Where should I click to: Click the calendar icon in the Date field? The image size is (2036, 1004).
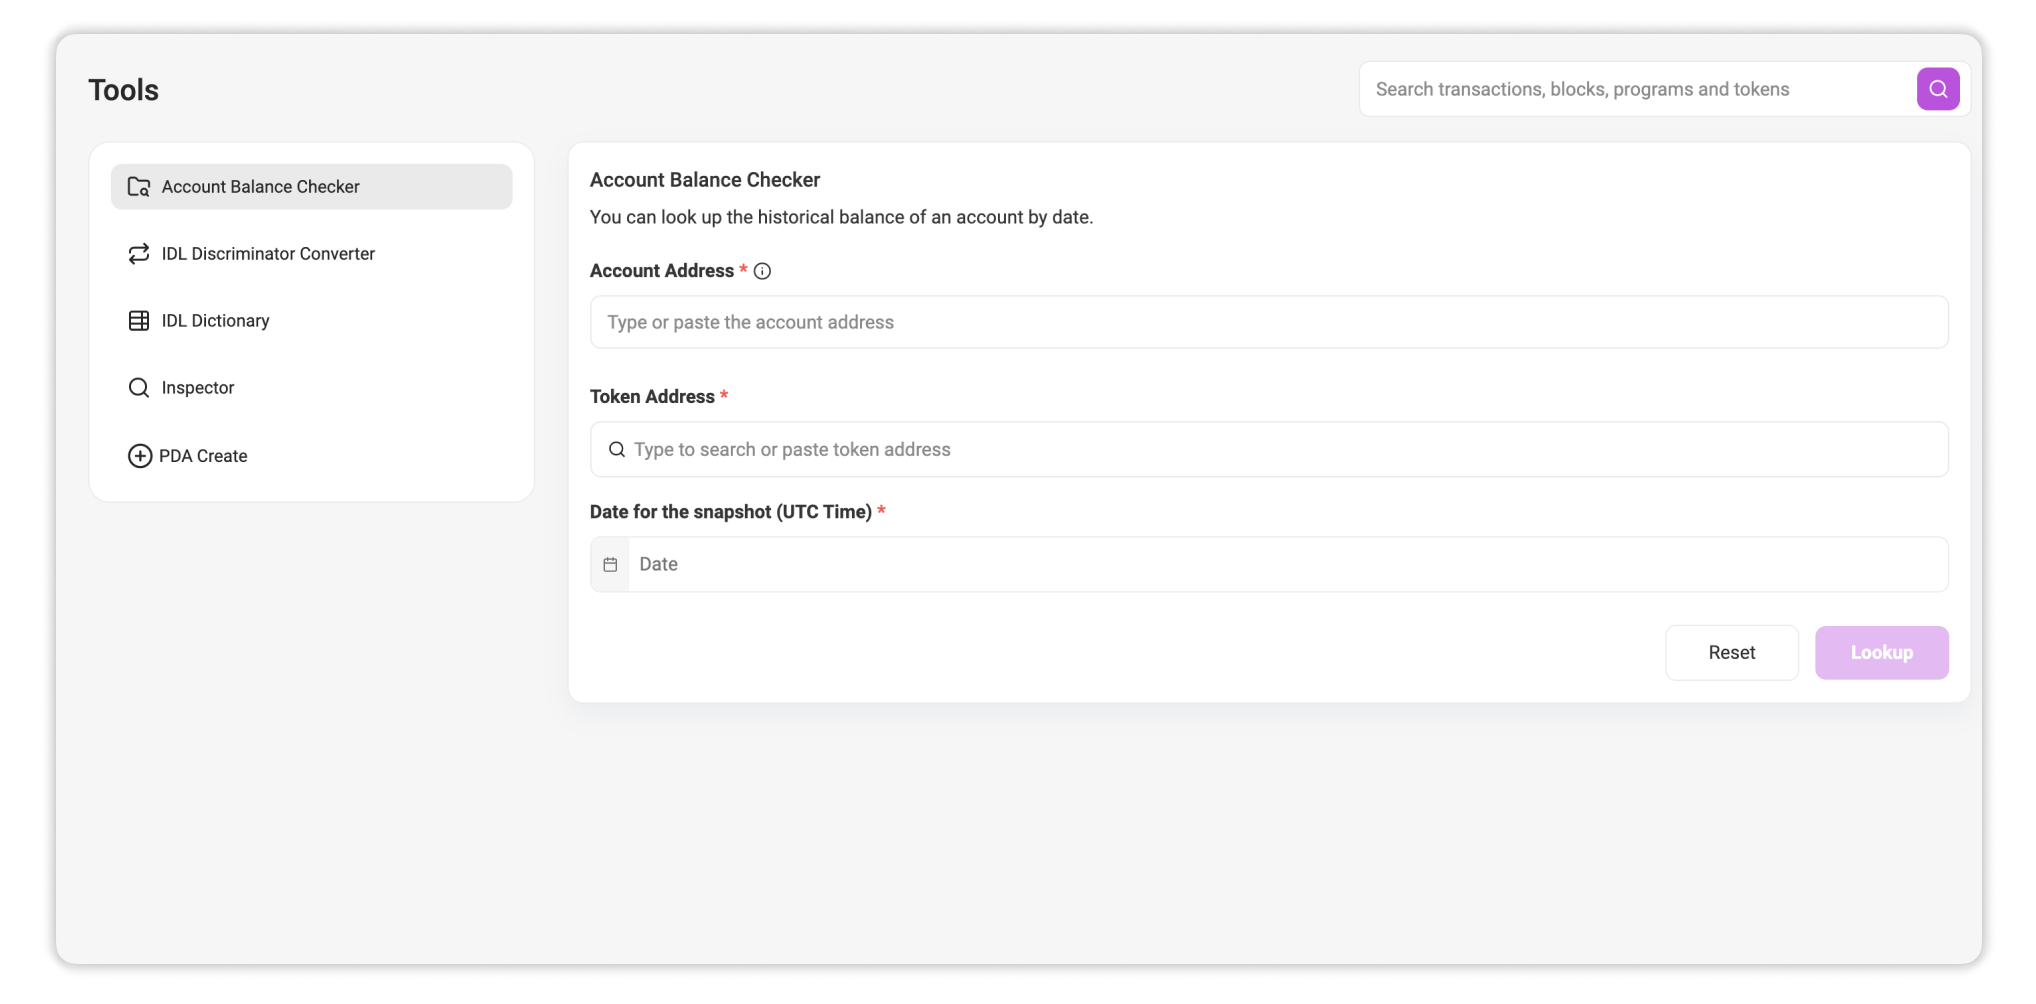pos(610,565)
